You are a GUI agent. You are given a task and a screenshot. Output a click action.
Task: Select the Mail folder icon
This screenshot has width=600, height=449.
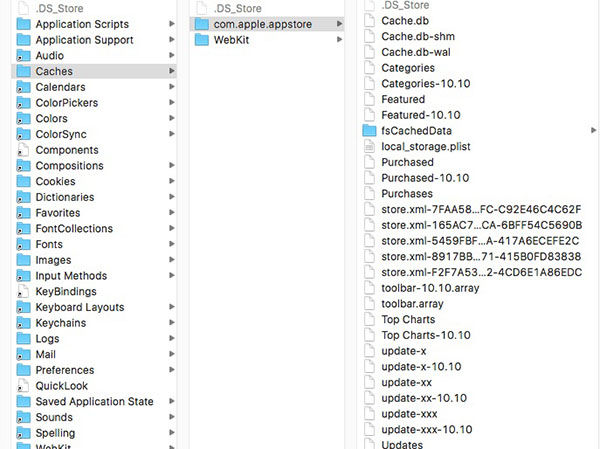click(24, 354)
